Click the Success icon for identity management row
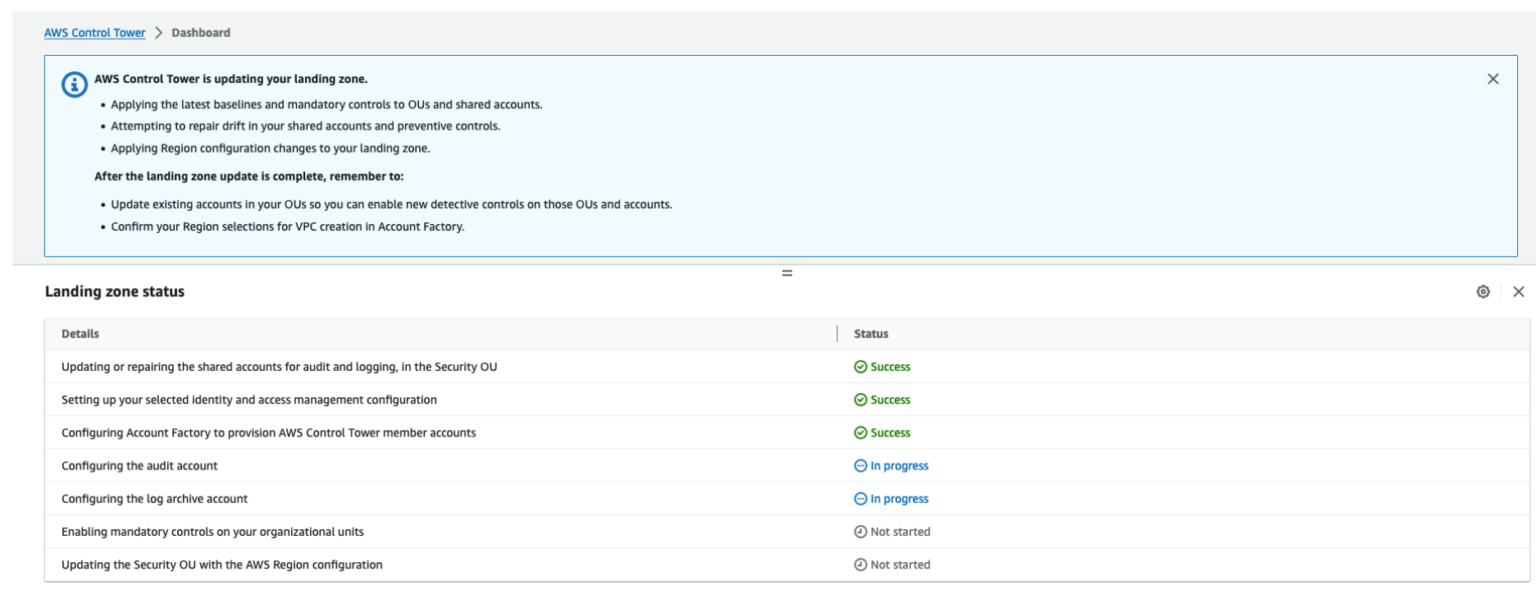Viewport: 1536px width, 599px height. 859,399
